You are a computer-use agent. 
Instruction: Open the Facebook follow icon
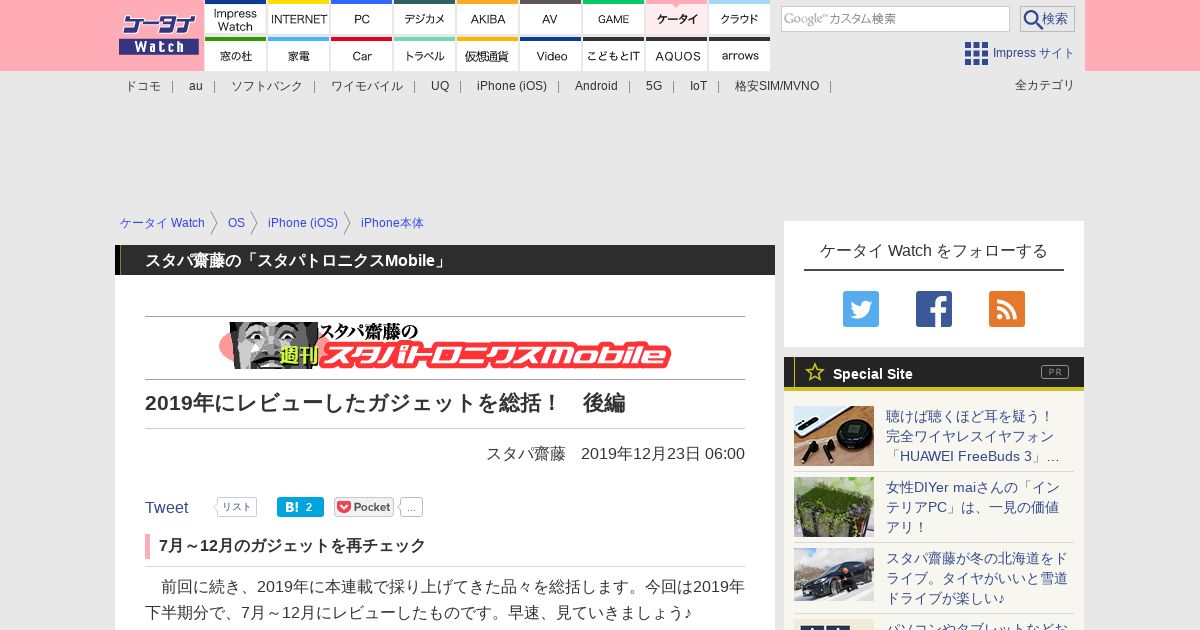click(x=934, y=309)
